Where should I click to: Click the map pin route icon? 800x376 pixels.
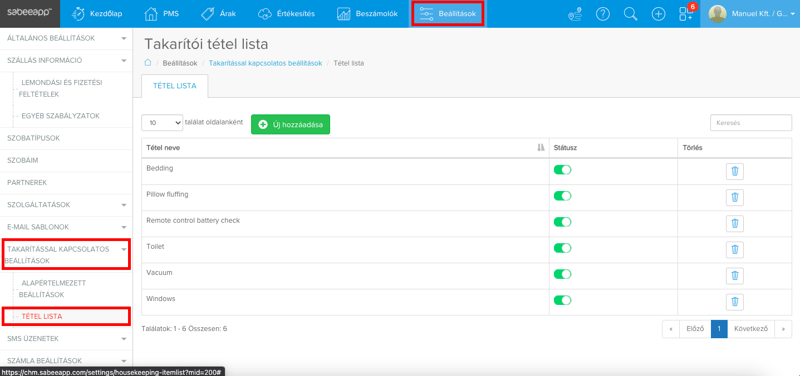tap(575, 14)
